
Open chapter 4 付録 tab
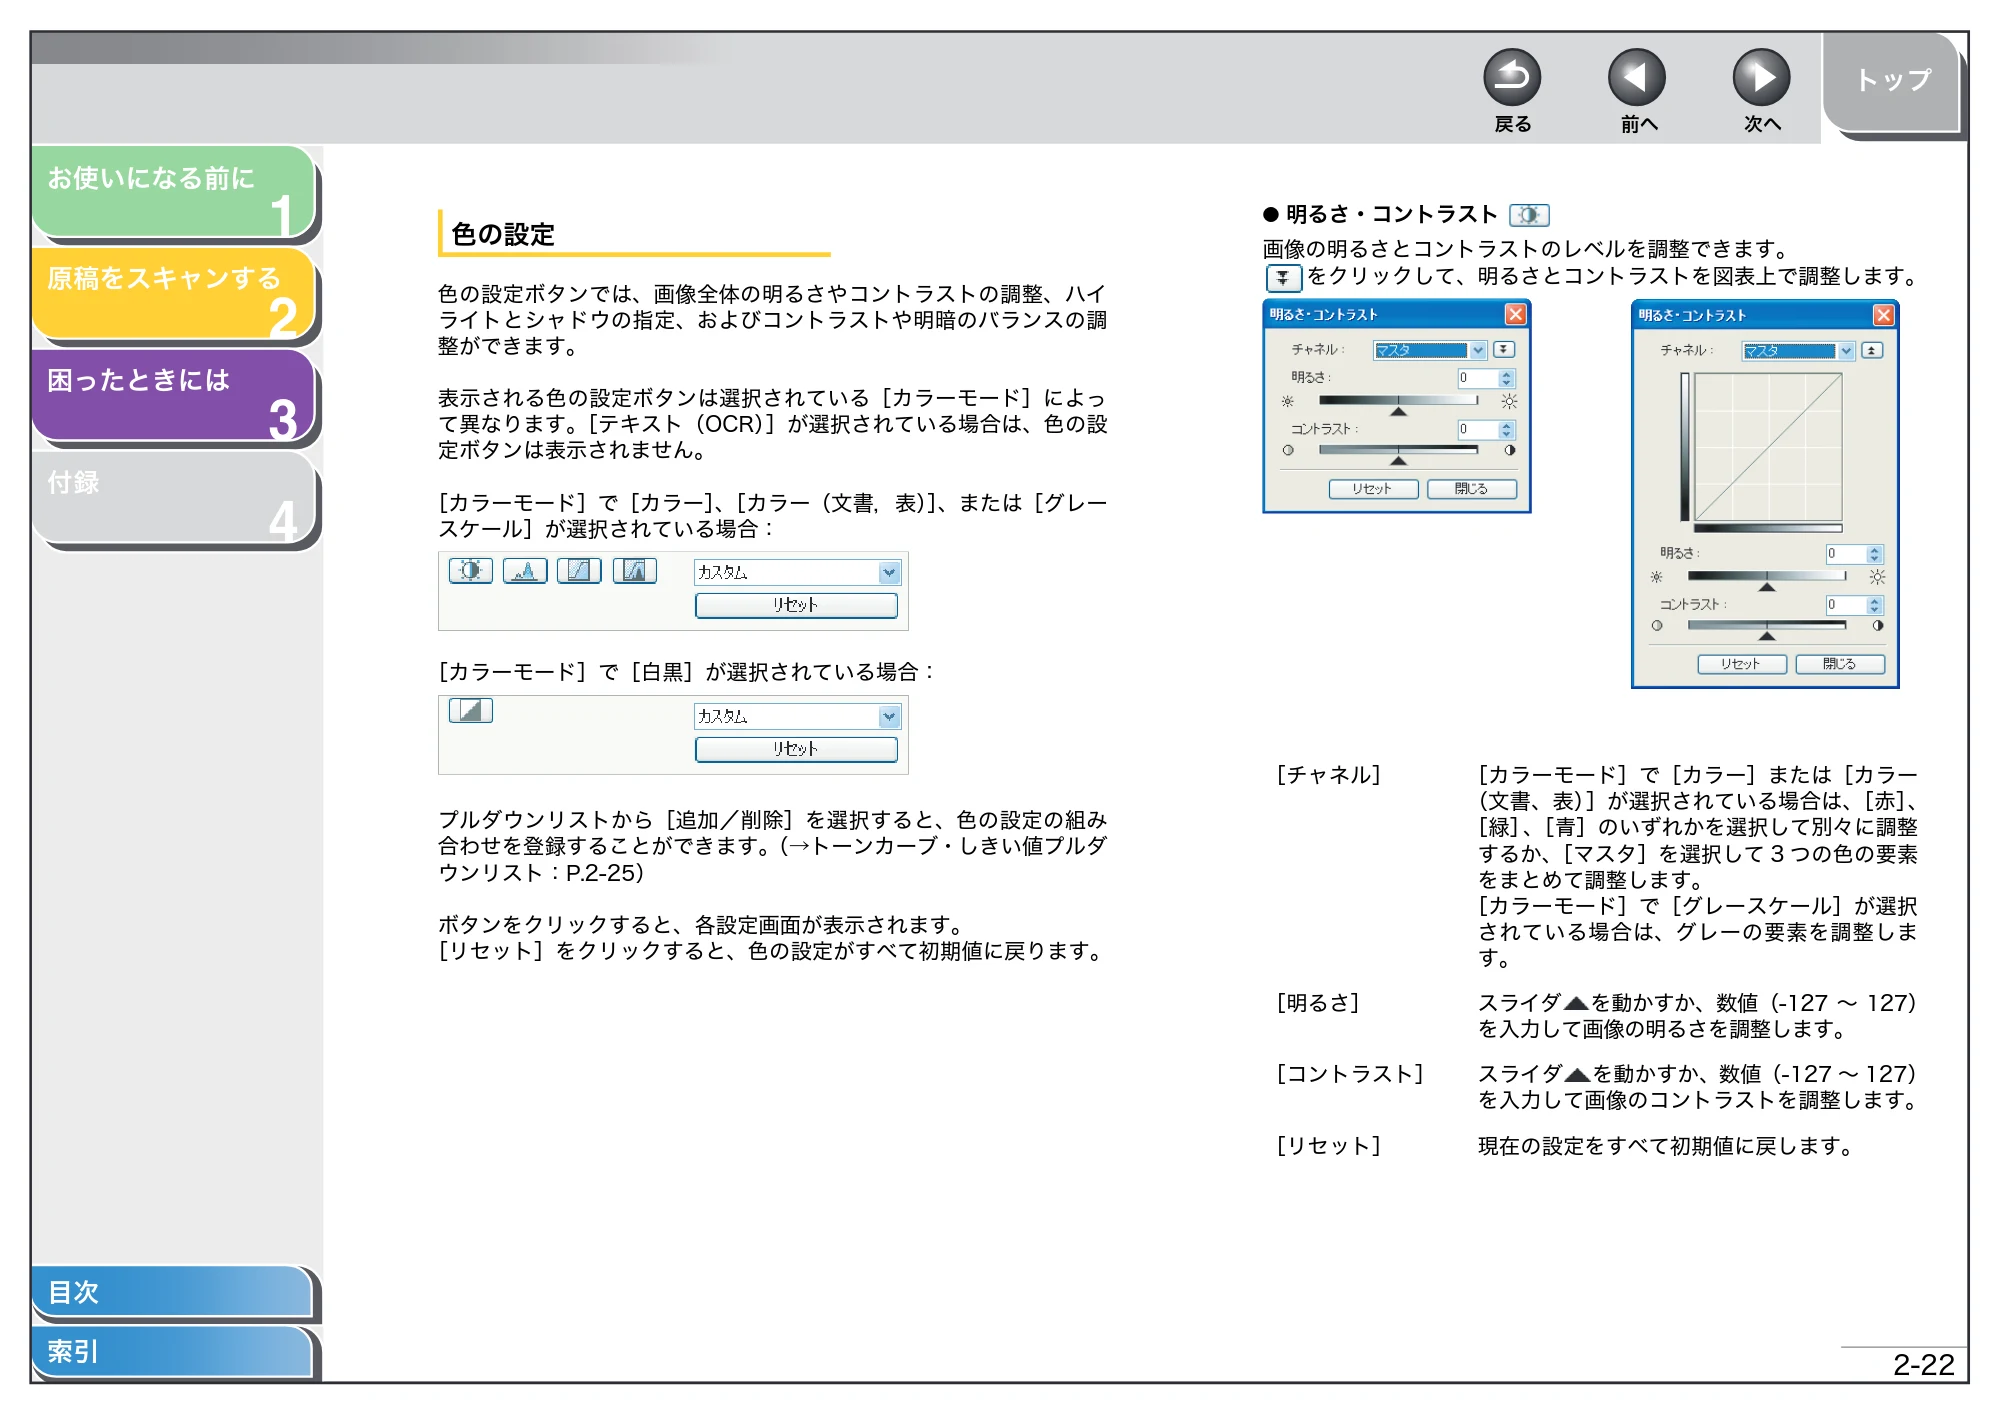point(174,496)
